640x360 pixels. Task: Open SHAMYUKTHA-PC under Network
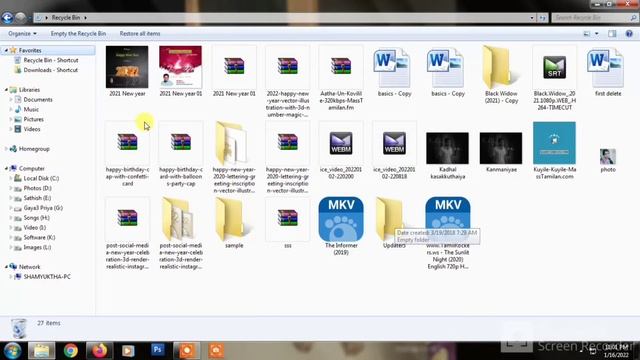[x=47, y=276]
